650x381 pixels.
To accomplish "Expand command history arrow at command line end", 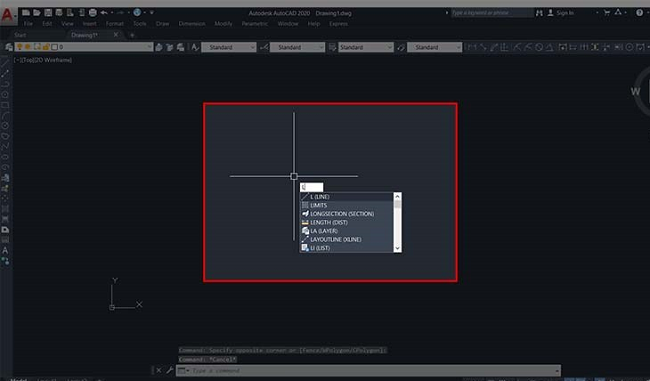I will (557, 370).
